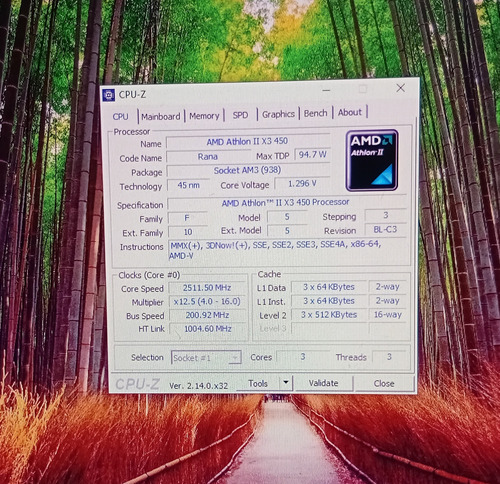Click the Code Name value 'Rana'
Image resolution: width=500 pixels, height=484 pixels.
(208, 156)
